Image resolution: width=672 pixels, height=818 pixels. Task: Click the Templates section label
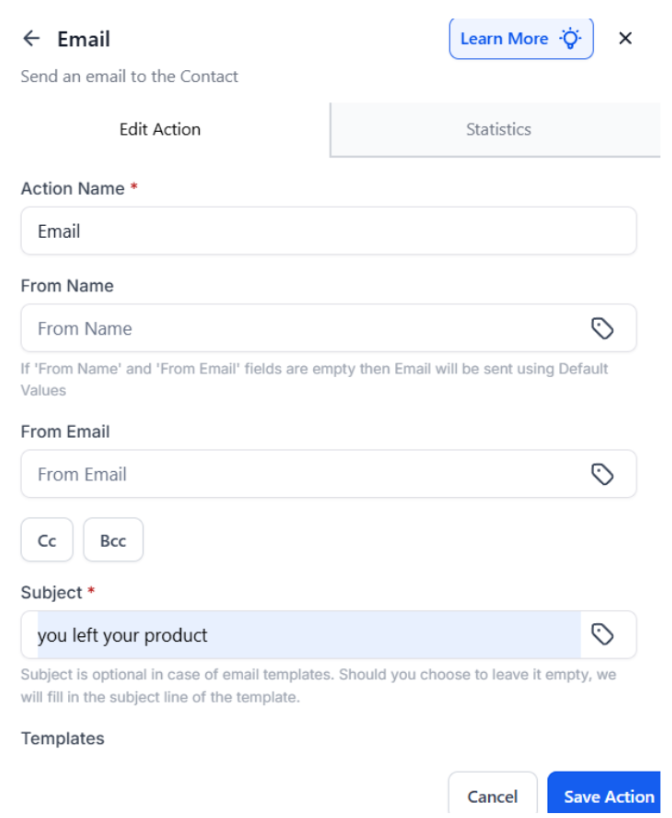(62, 739)
